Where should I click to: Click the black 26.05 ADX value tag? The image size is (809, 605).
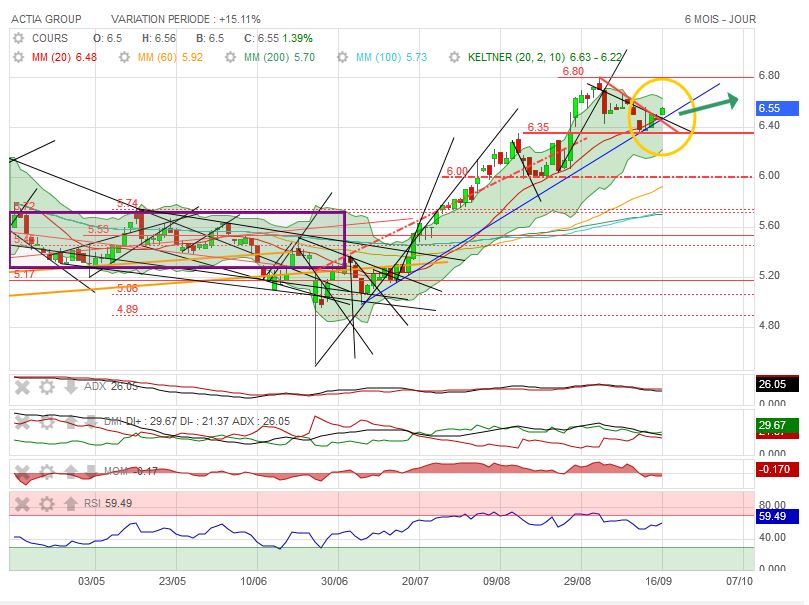tap(777, 384)
